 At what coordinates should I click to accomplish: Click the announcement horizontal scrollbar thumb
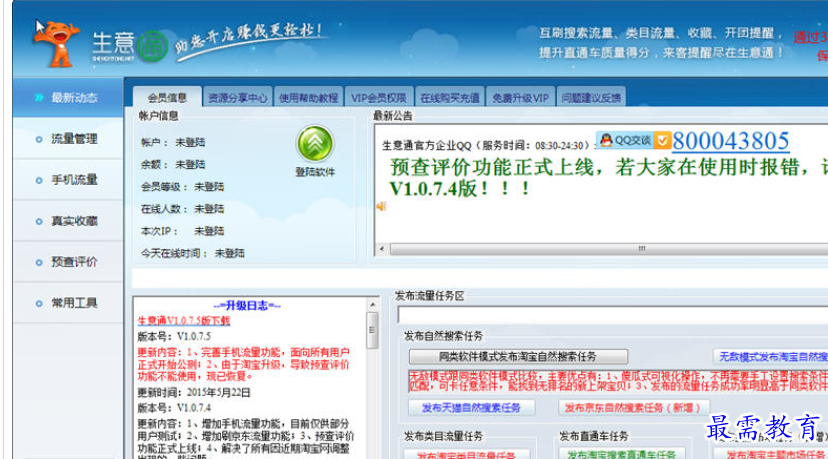coord(609,249)
